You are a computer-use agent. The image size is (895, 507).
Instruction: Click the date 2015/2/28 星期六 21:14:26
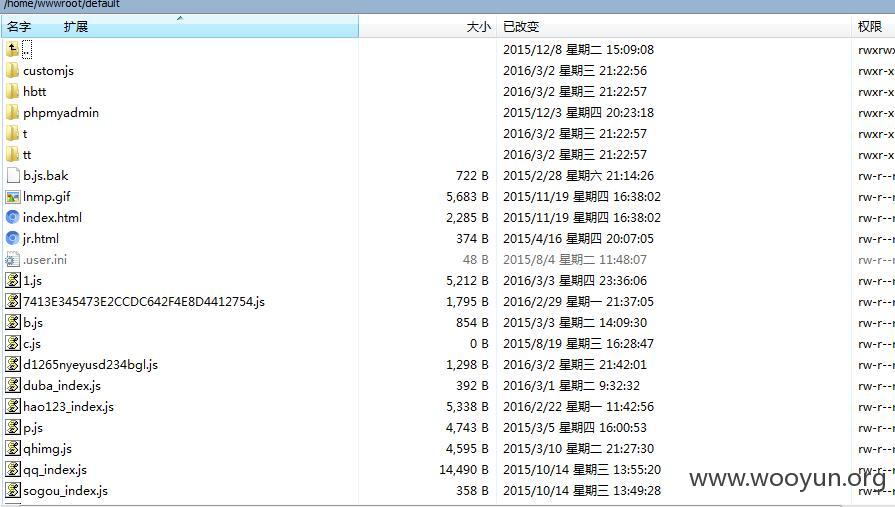(x=578, y=175)
